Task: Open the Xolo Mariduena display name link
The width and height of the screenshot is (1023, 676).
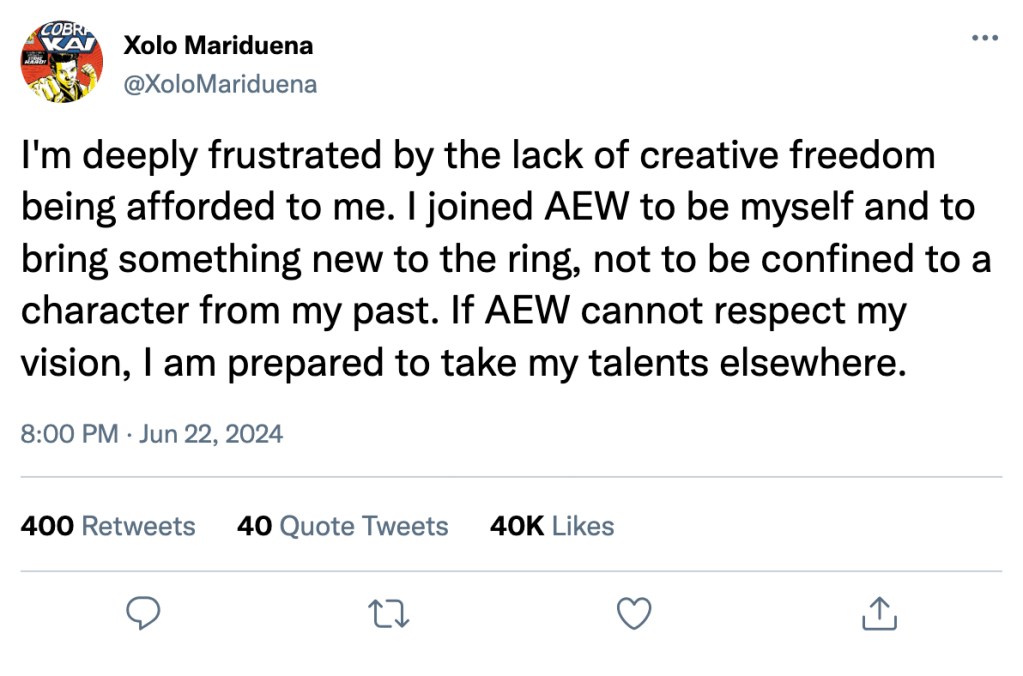Action: click(217, 45)
